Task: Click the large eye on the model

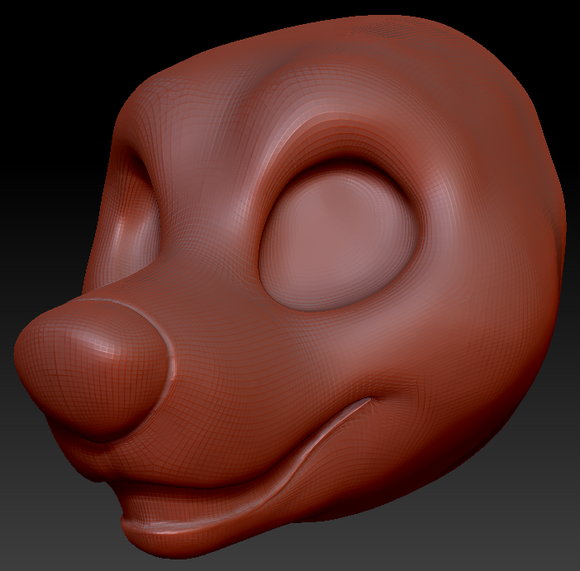Action: tap(340, 239)
